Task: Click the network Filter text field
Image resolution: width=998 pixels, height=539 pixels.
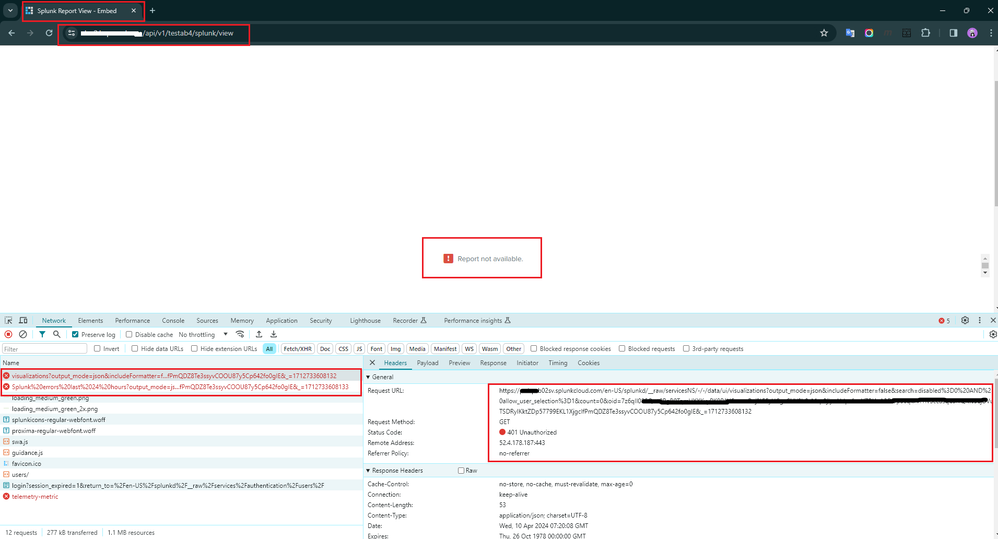Action: coord(44,349)
